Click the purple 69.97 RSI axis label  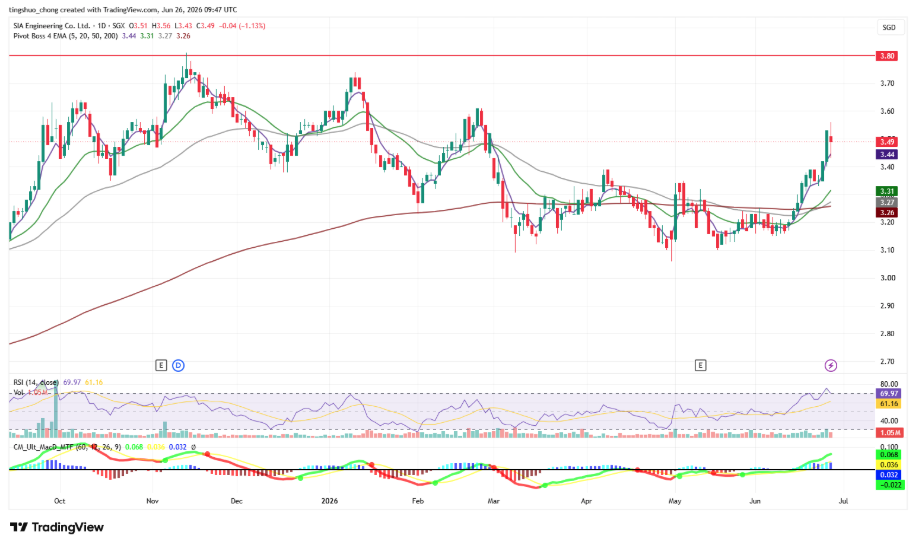889,394
